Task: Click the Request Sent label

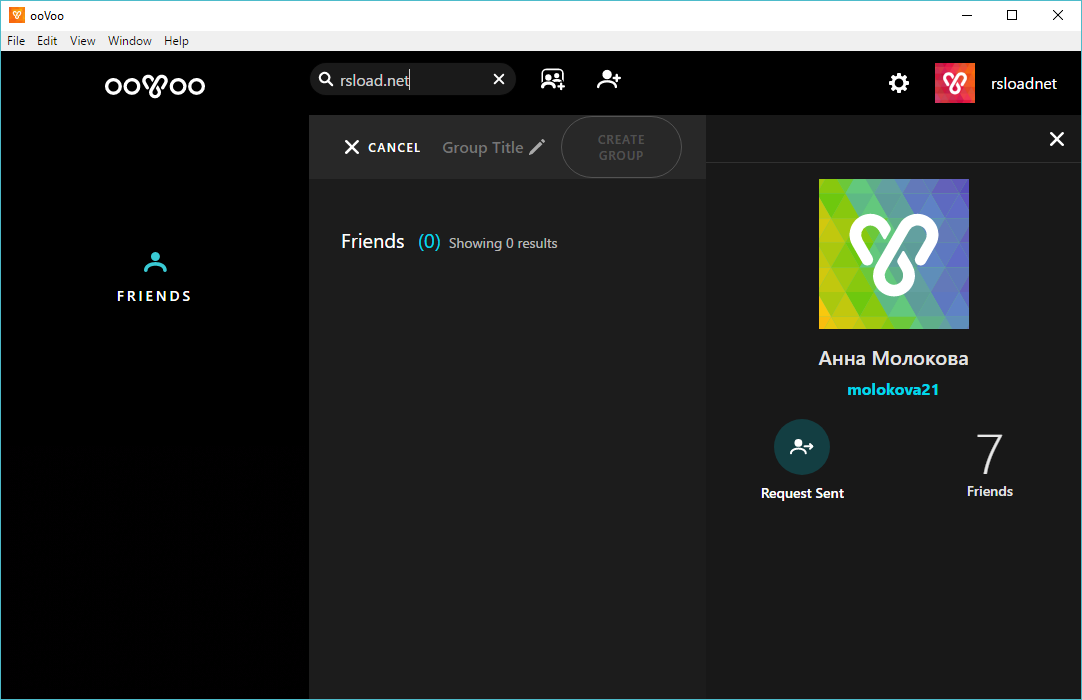Action: (x=802, y=493)
